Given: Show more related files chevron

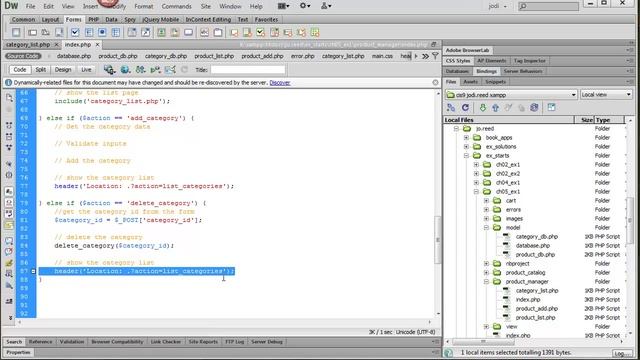Looking at the screenshot, I should click(425, 56).
